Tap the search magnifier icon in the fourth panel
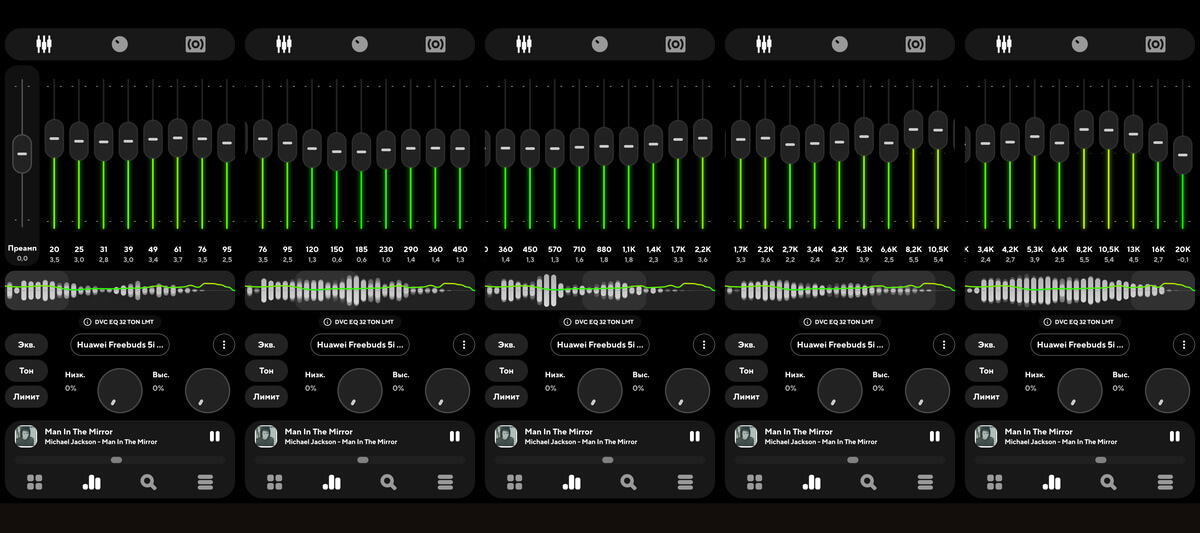 [x=869, y=482]
